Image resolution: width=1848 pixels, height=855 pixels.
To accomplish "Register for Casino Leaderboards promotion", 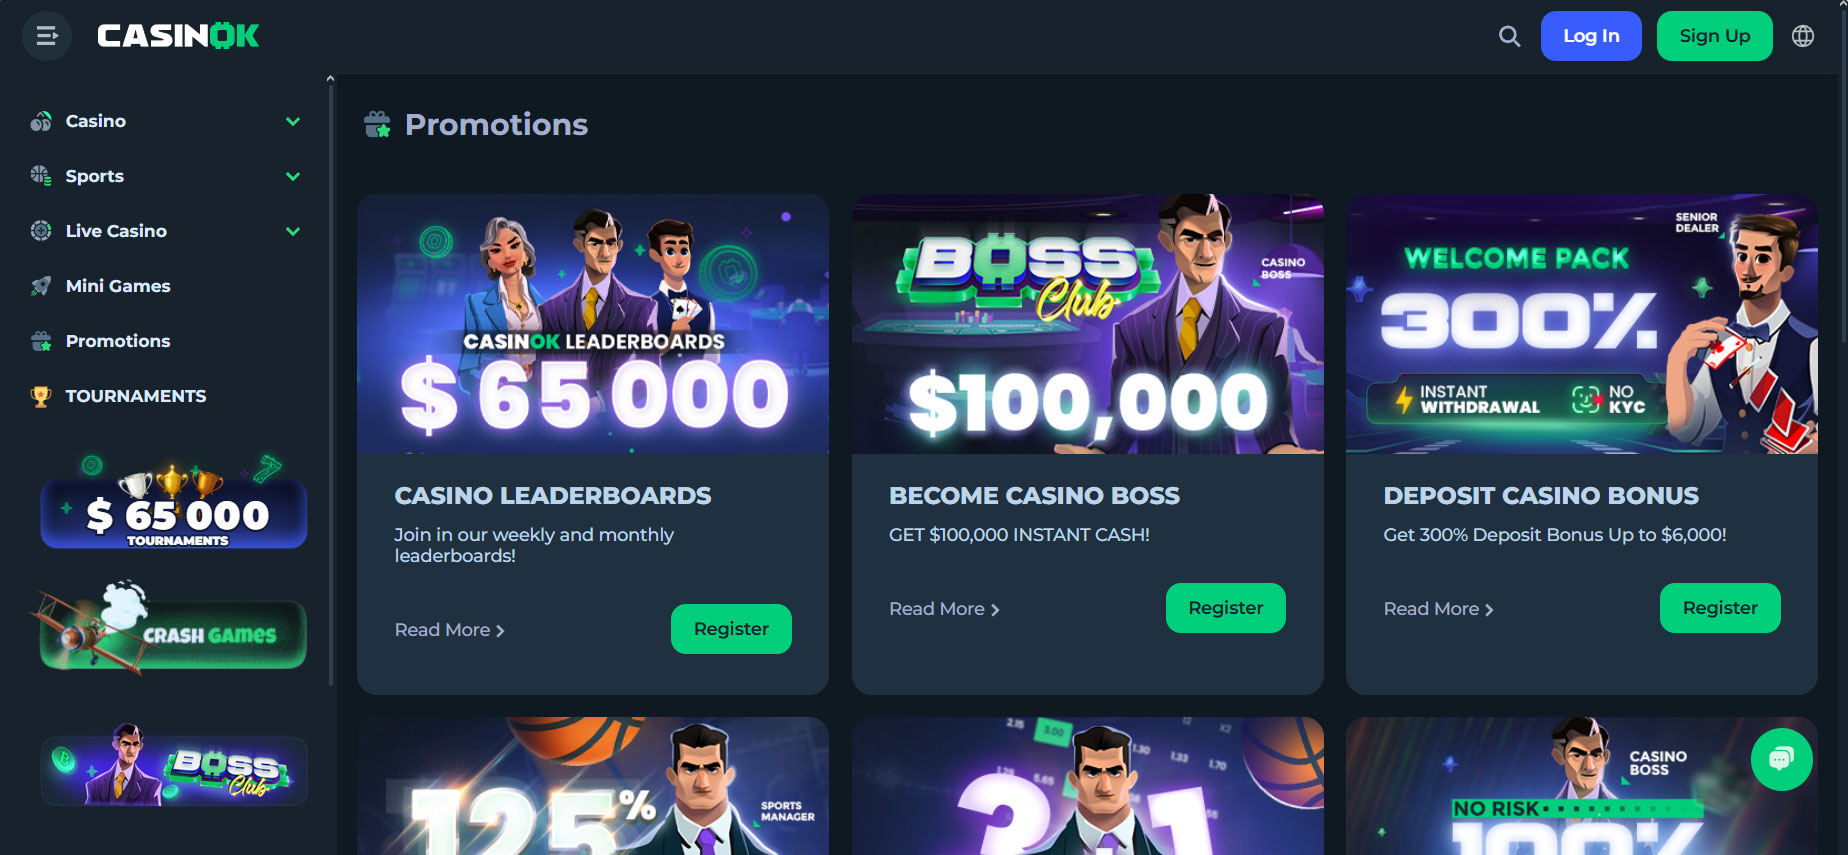I will pyautogui.click(x=731, y=629).
